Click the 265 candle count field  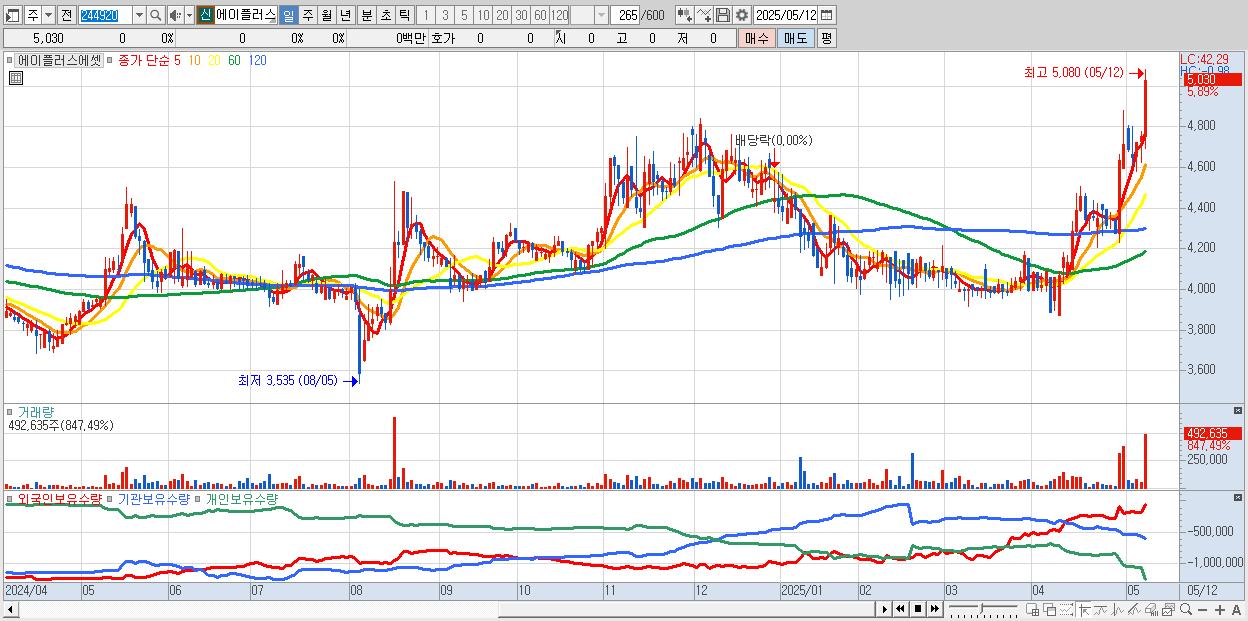[x=625, y=15]
